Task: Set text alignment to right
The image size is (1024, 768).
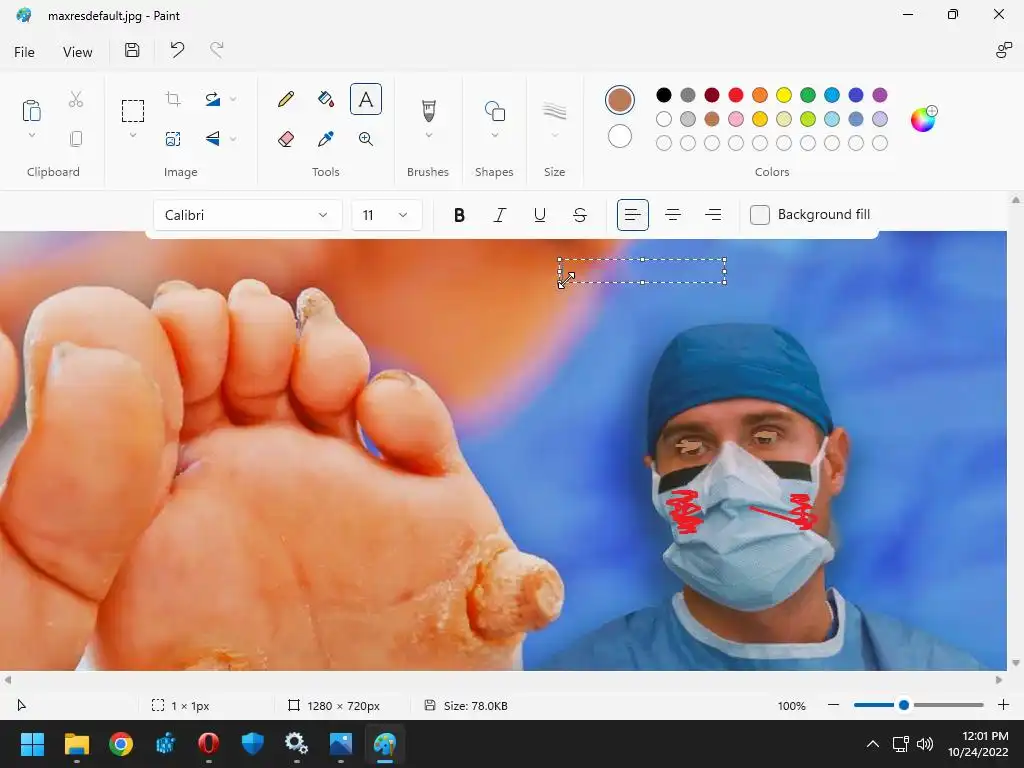Action: 713,215
